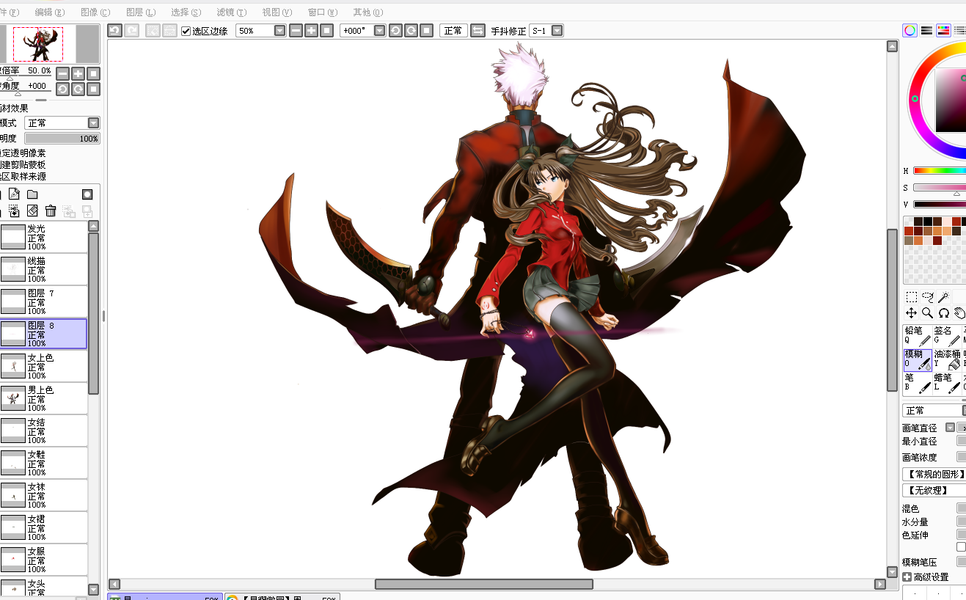This screenshot has width=966, height=600.
Task: Select the 线描 layer
Action: click(44, 269)
